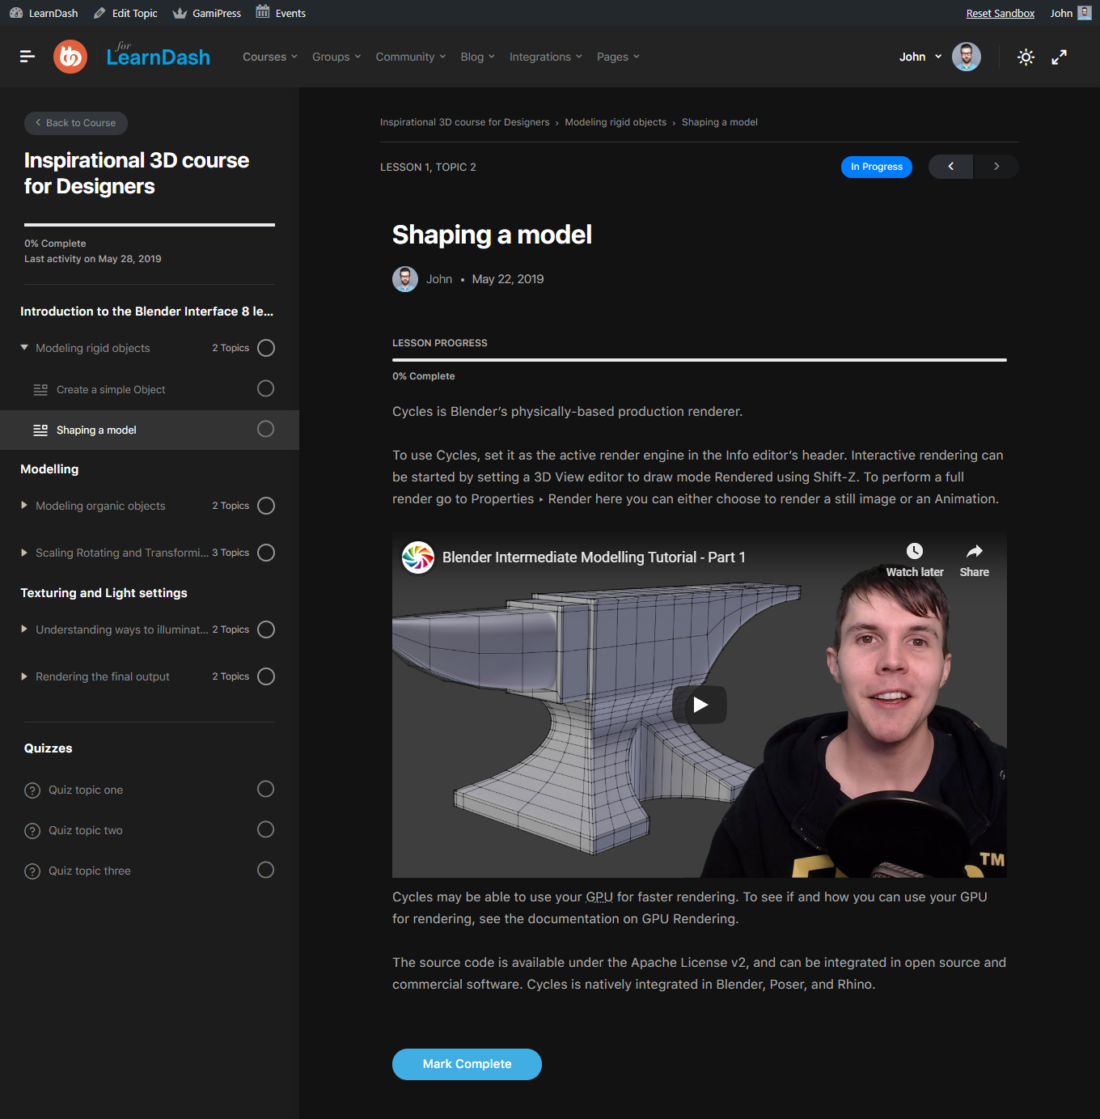The width and height of the screenshot is (1100, 1119).
Task: Select the Blog menu item
Action: [x=477, y=57]
